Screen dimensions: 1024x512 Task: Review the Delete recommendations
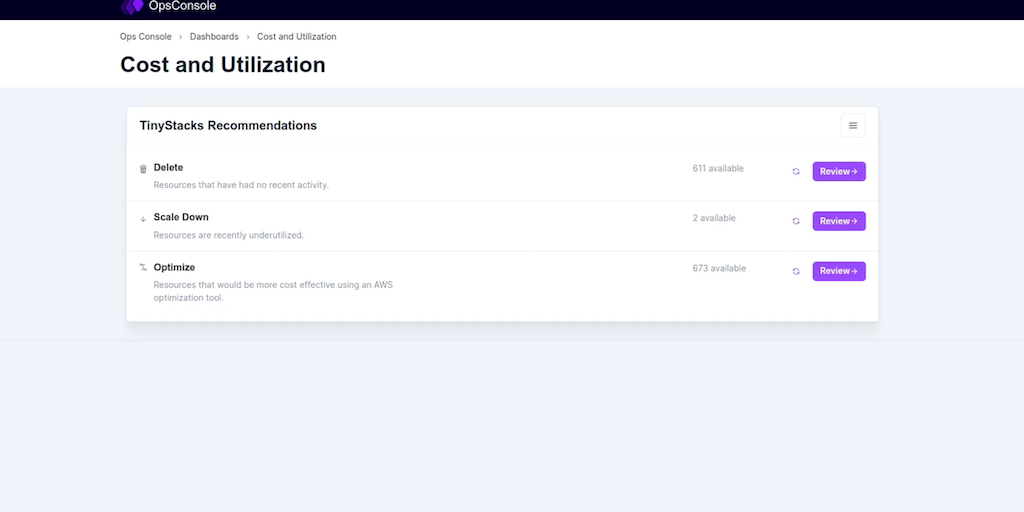(x=839, y=172)
